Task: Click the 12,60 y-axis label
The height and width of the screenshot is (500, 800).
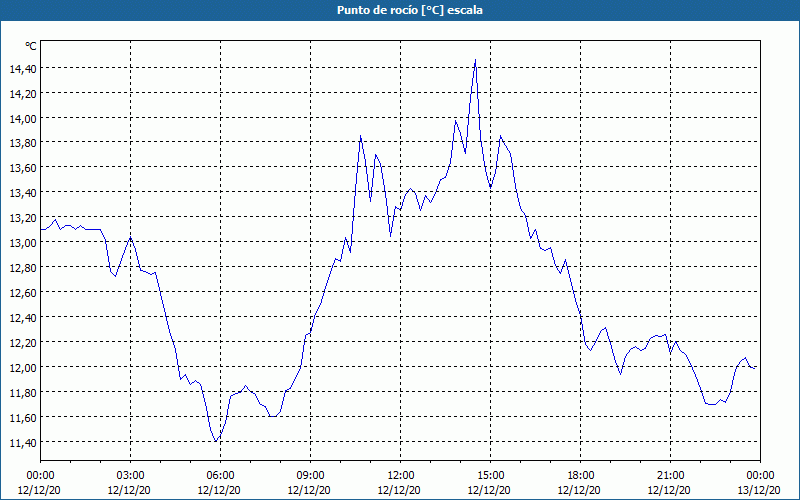Action: click(x=23, y=293)
